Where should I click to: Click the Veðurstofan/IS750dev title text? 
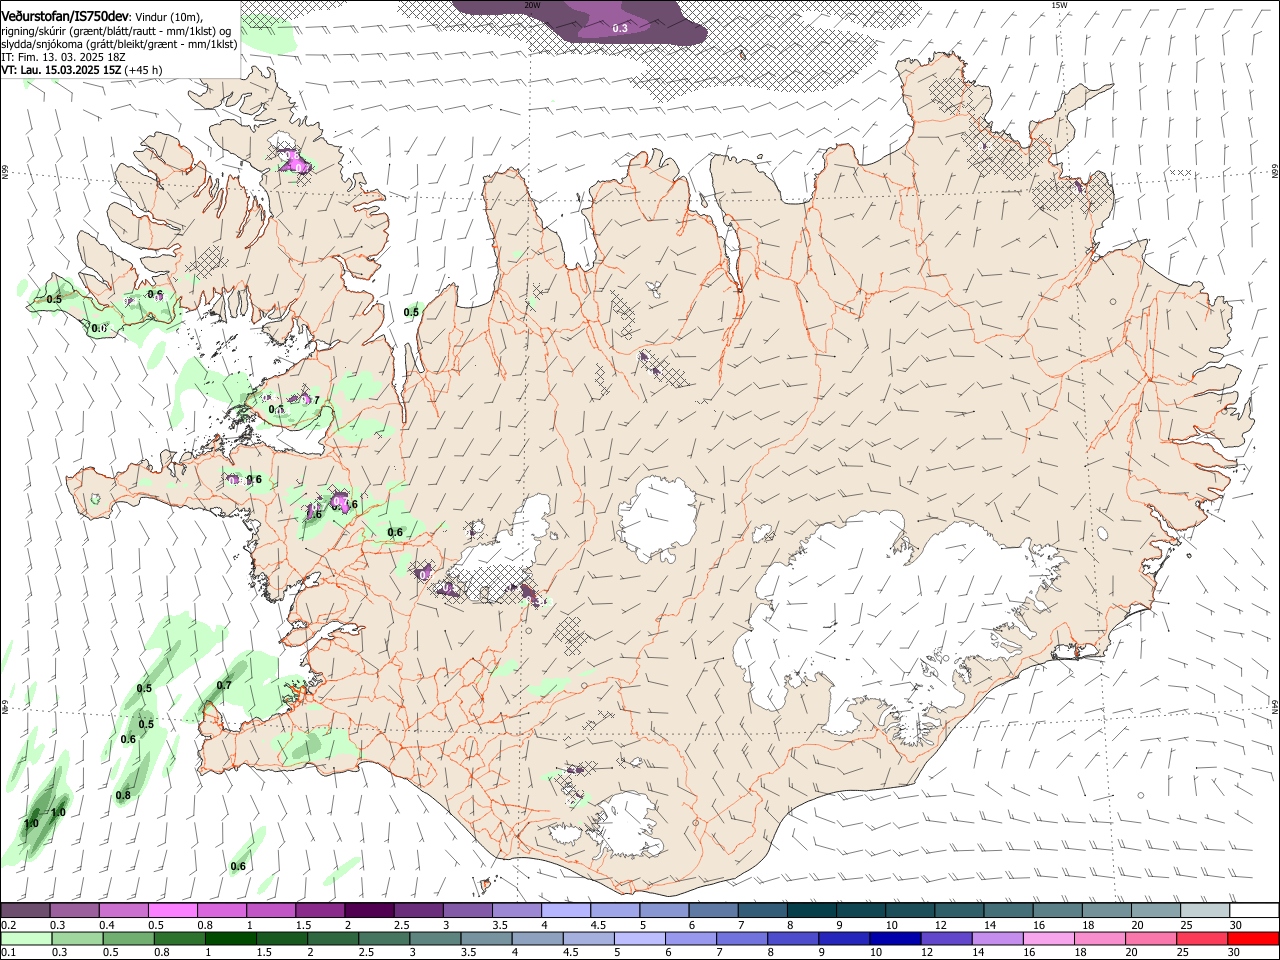pos(65,17)
